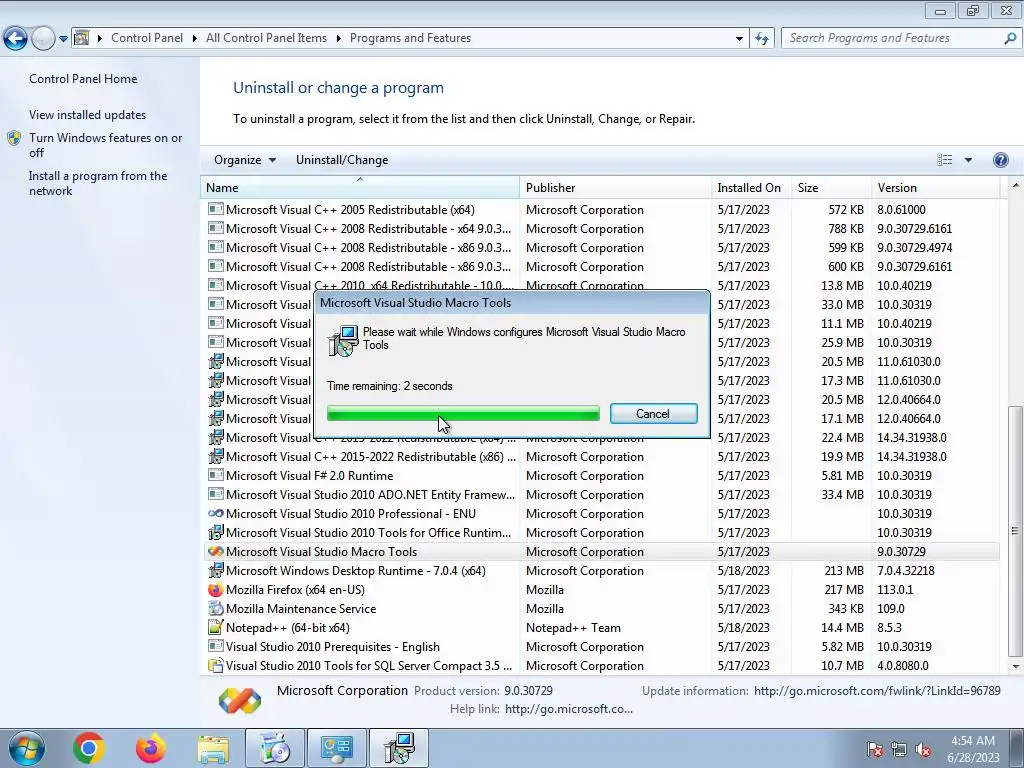Screen dimensions: 1024x768
Task: Click Visual Studio Tools for Office Runtime icon
Action: click(216, 532)
